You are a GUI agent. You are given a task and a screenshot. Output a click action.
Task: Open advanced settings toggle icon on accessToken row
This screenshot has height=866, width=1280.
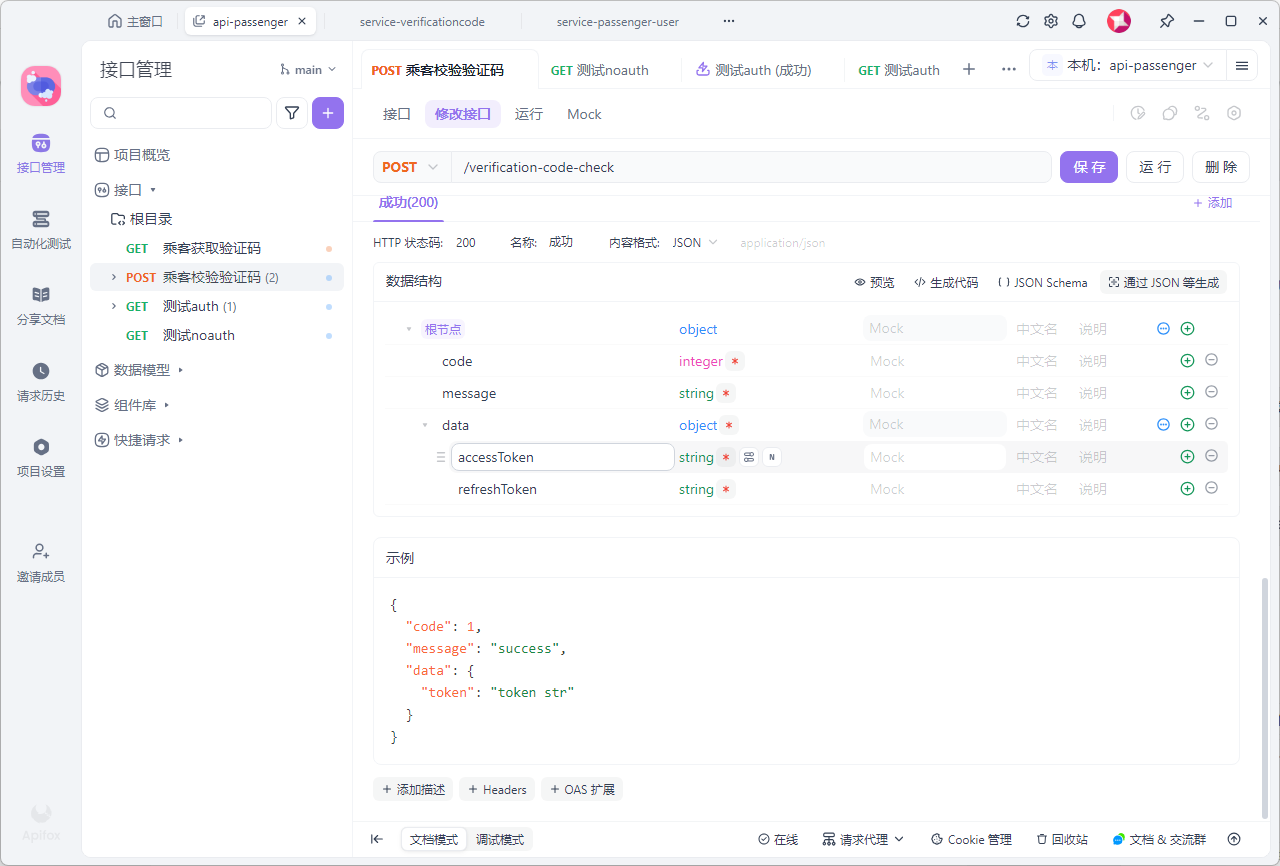(749, 456)
